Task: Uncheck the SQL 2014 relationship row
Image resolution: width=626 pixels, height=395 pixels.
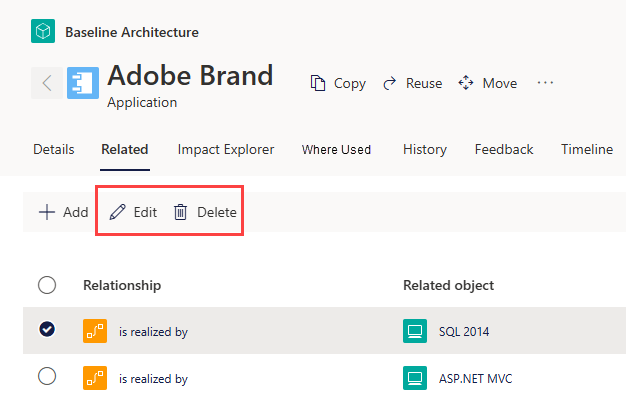Action: (x=47, y=329)
